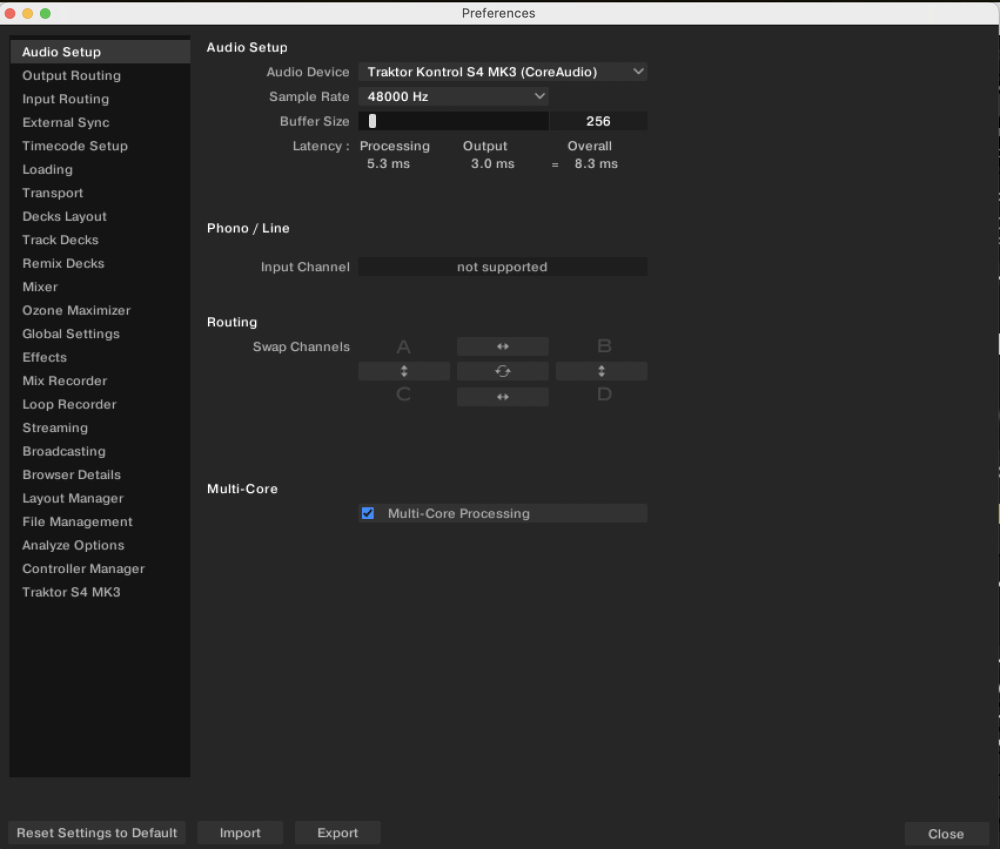
Task: Click Reset Settings to Default button
Action: (97, 833)
